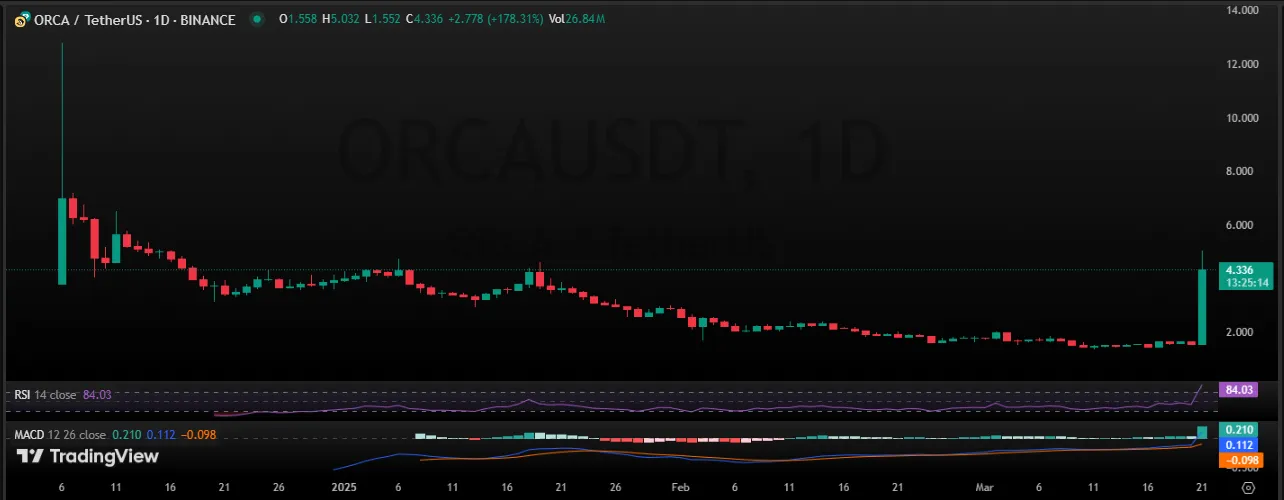Image resolution: width=1284 pixels, height=500 pixels.
Task: Select the RSI 14 close indicator label
Action: (47, 395)
